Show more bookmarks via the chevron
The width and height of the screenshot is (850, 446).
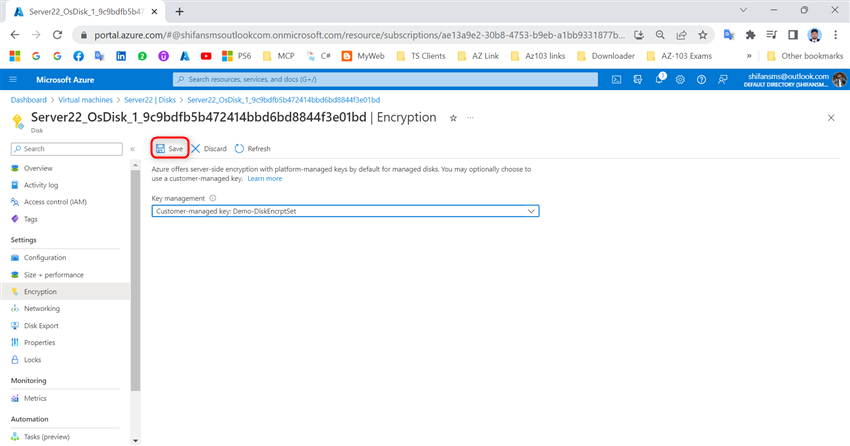coord(749,56)
